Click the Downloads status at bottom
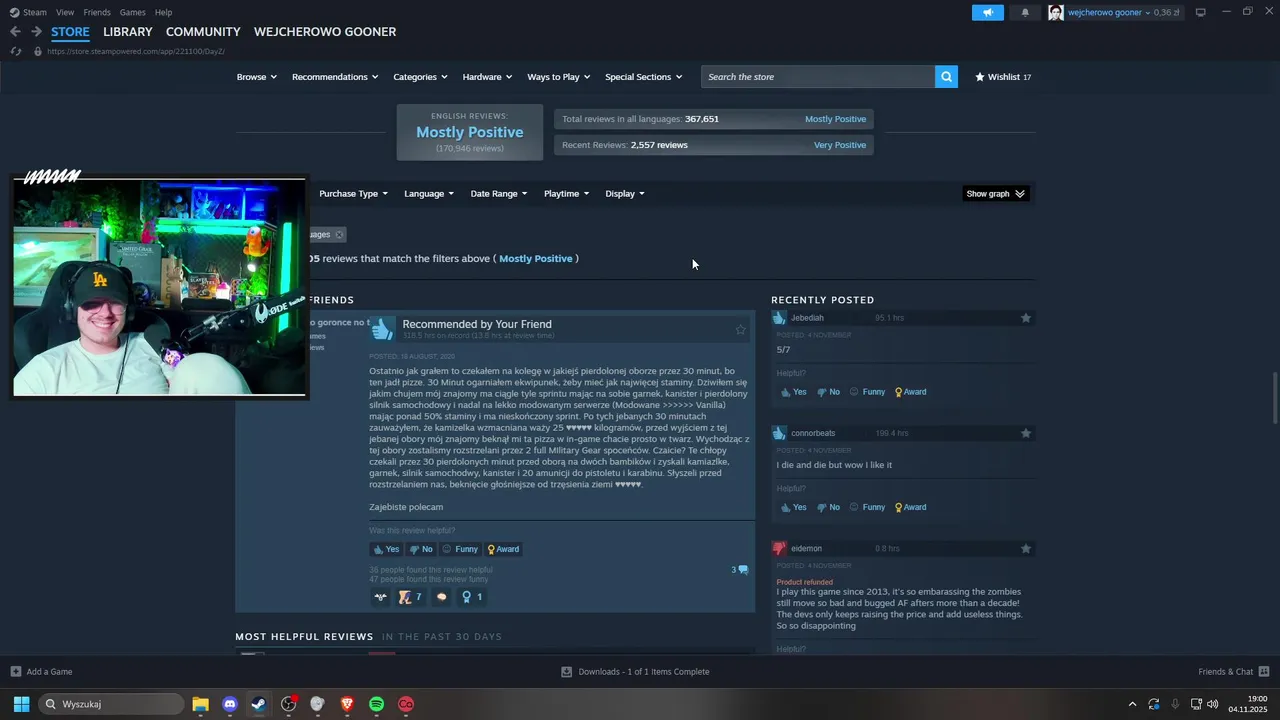Image resolution: width=1280 pixels, height=720 pixels. tap(635, 672)
